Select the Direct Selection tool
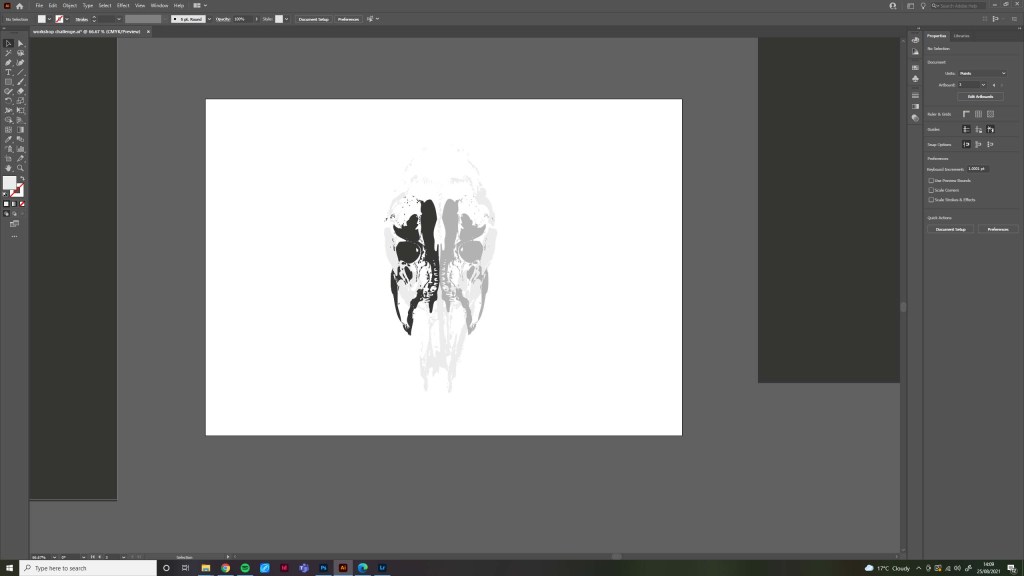 click(x=20, y=43)
